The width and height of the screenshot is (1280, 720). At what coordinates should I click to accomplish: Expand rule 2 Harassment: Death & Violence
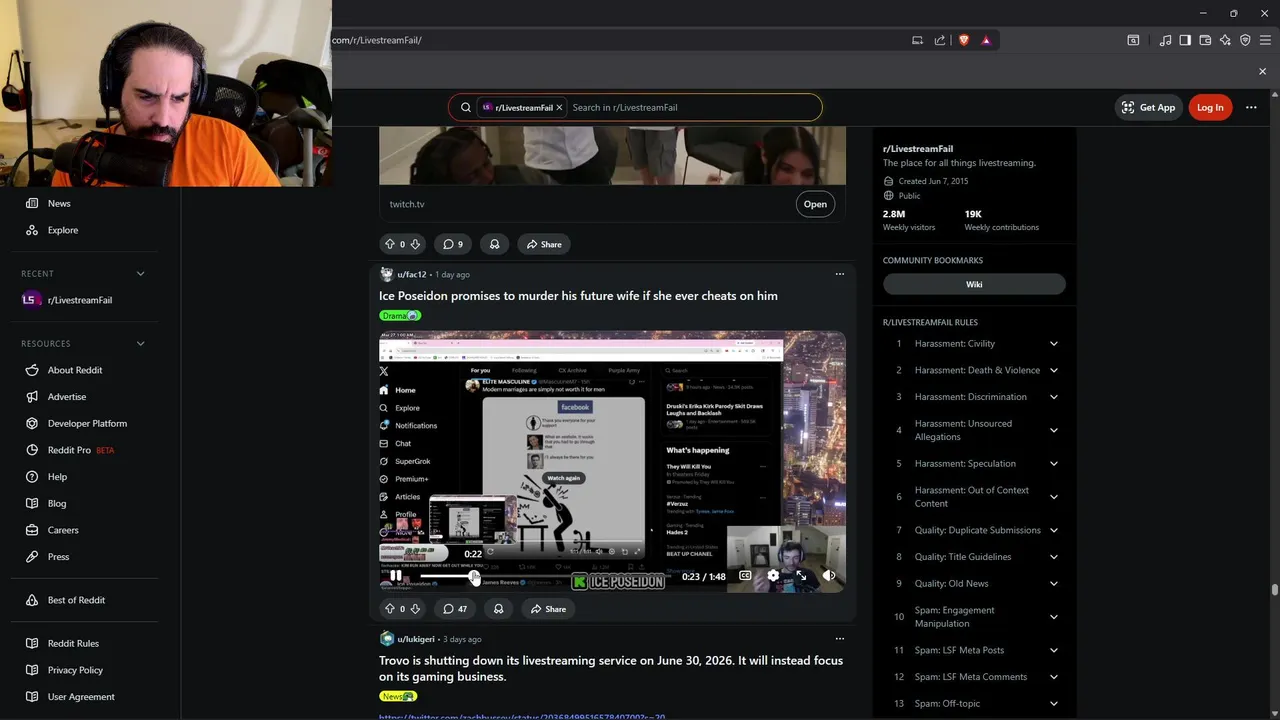(1053, 370)
